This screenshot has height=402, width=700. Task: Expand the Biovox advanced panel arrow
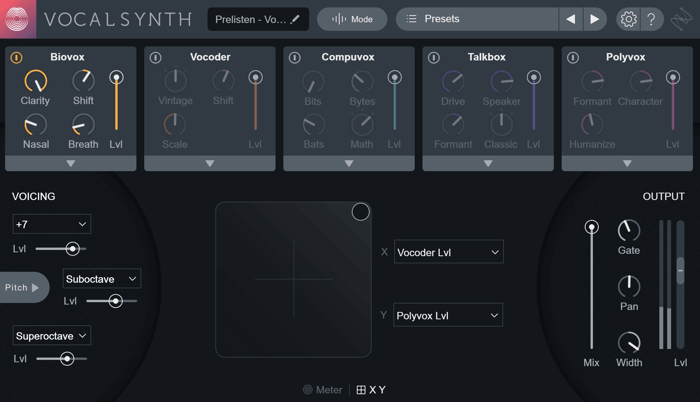pos(71,163)
